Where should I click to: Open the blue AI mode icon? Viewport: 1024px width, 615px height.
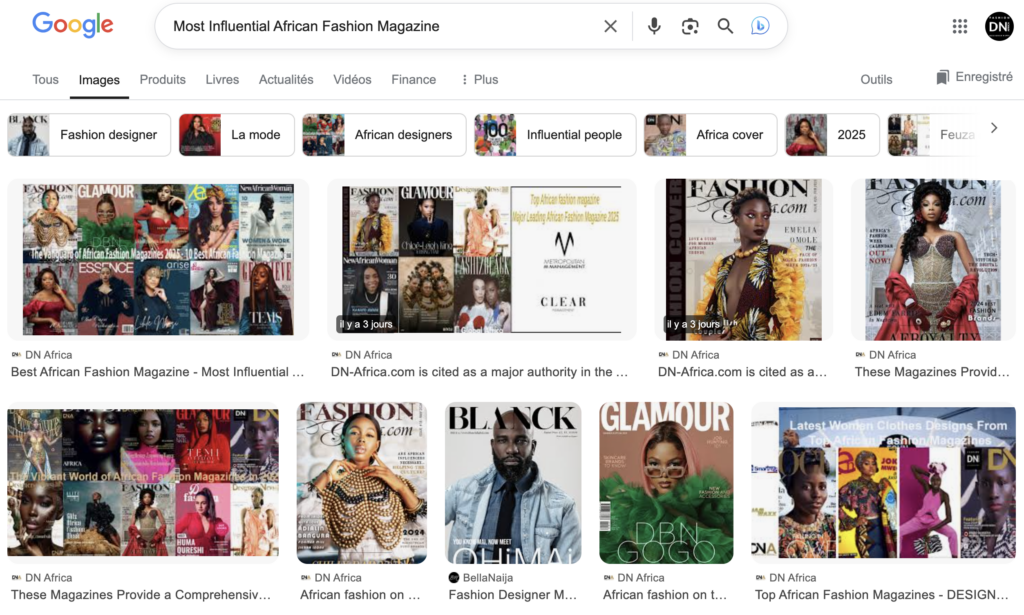[760, 26]
